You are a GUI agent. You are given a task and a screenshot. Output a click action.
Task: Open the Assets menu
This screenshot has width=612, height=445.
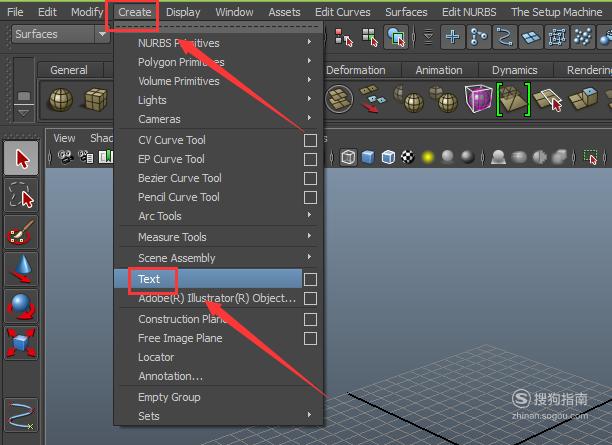[x=284, y=12]
